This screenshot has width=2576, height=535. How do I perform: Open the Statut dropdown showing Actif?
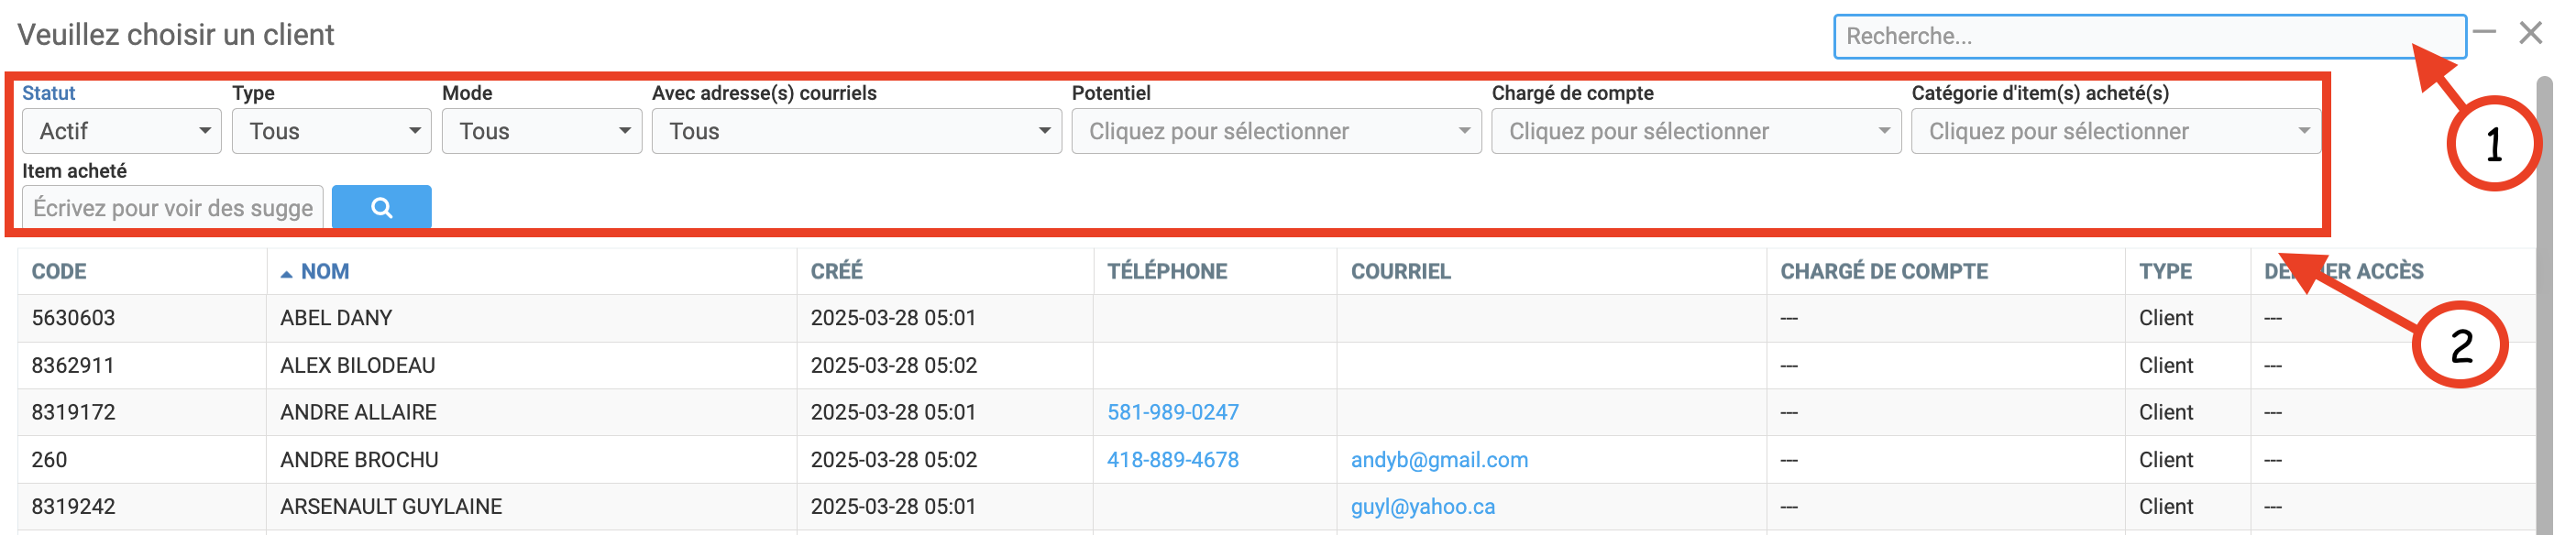tap(121, 131)
